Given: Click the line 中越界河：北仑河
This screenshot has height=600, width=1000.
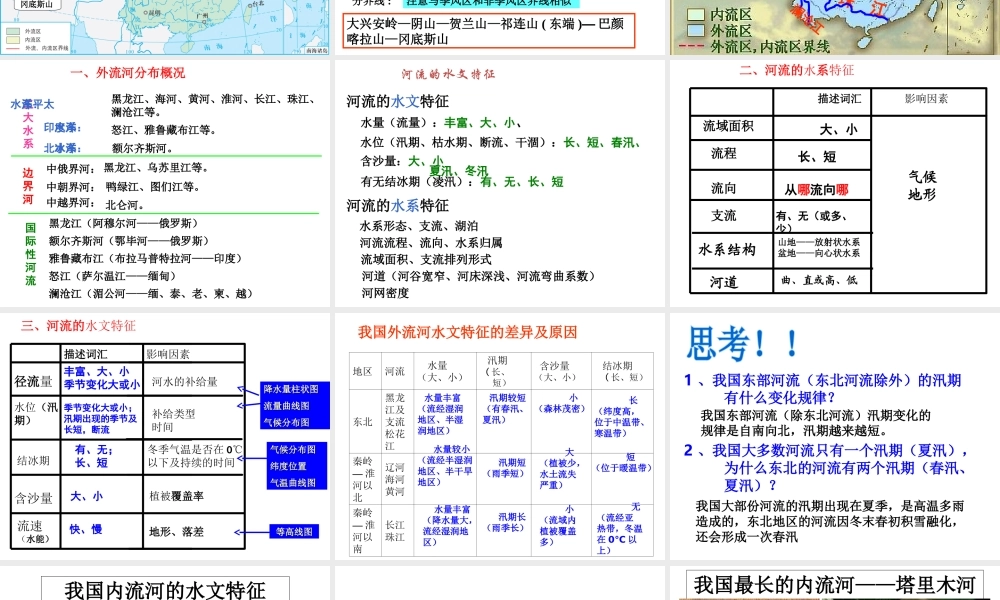Looking at the screenshot, I should coord(95,204).
